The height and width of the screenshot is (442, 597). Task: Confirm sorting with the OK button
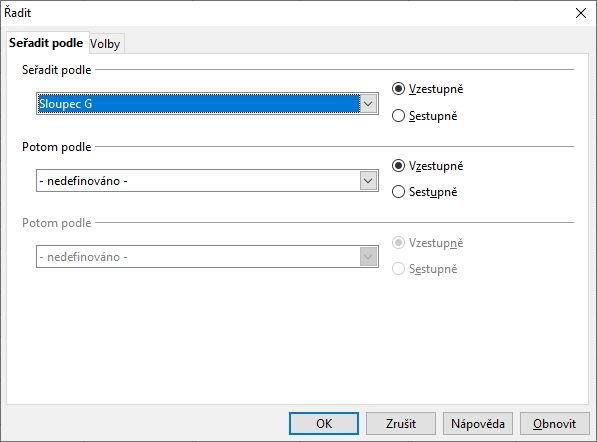pyautogui.click(x=324, y=423)
